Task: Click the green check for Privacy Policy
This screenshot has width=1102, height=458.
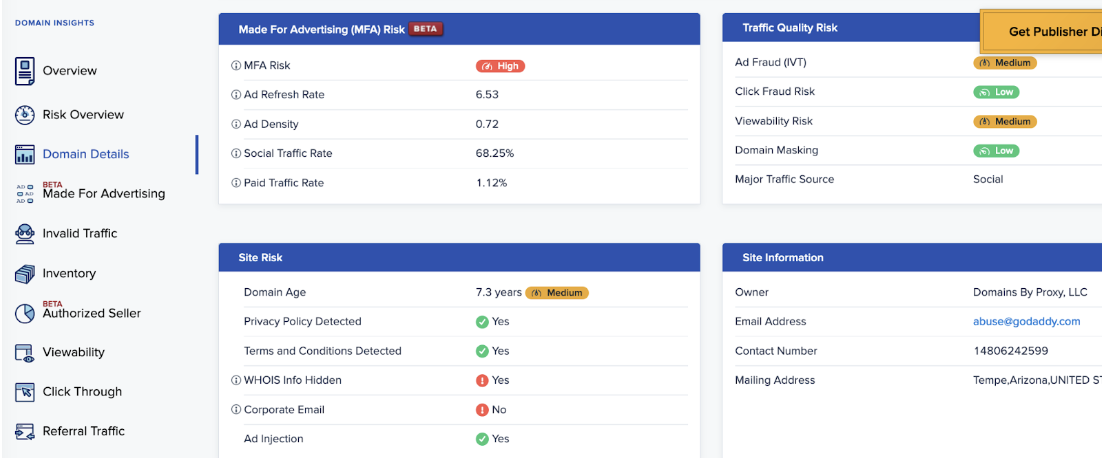Action: (x=482, y=322)
